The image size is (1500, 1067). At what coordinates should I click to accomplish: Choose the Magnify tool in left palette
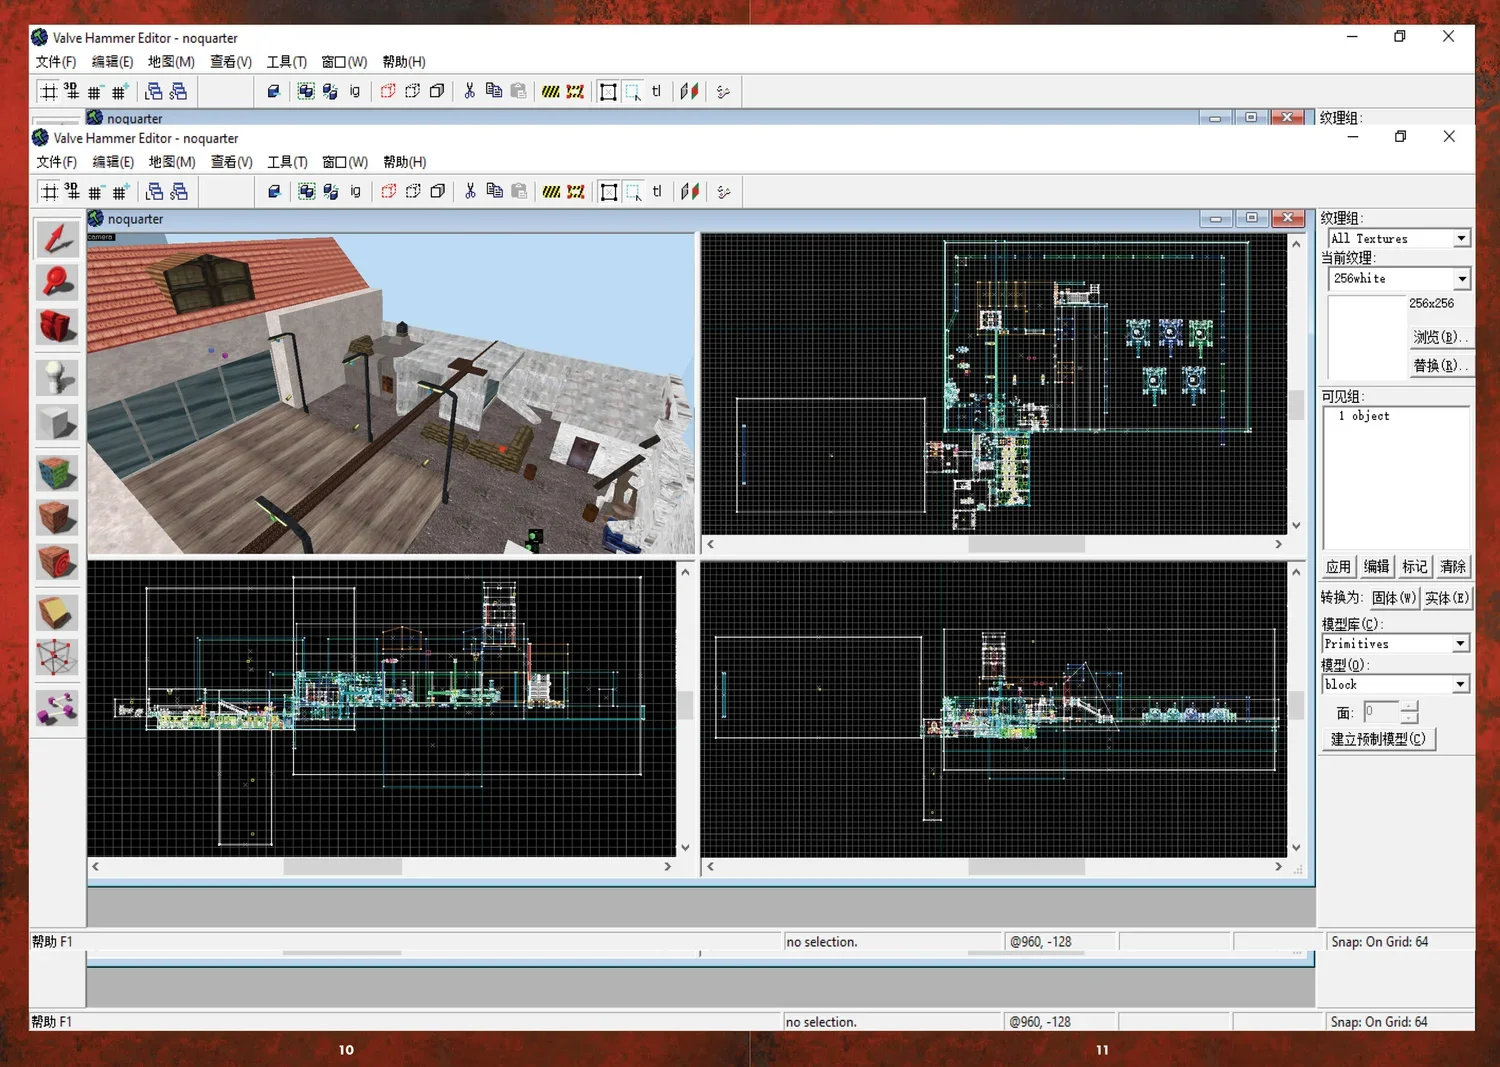coord(57,282)
